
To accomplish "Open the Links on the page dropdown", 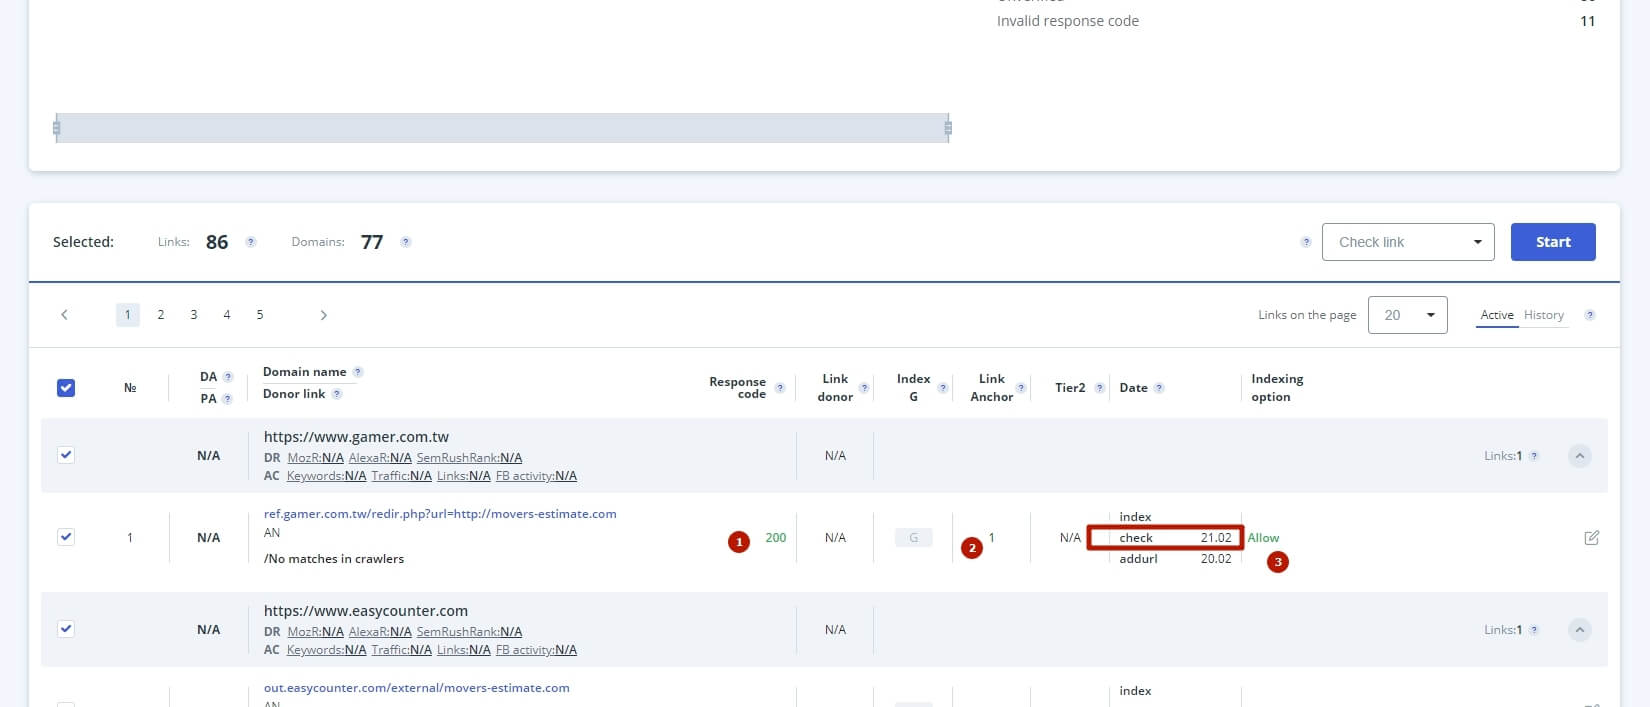I will tap(1407, 315).
